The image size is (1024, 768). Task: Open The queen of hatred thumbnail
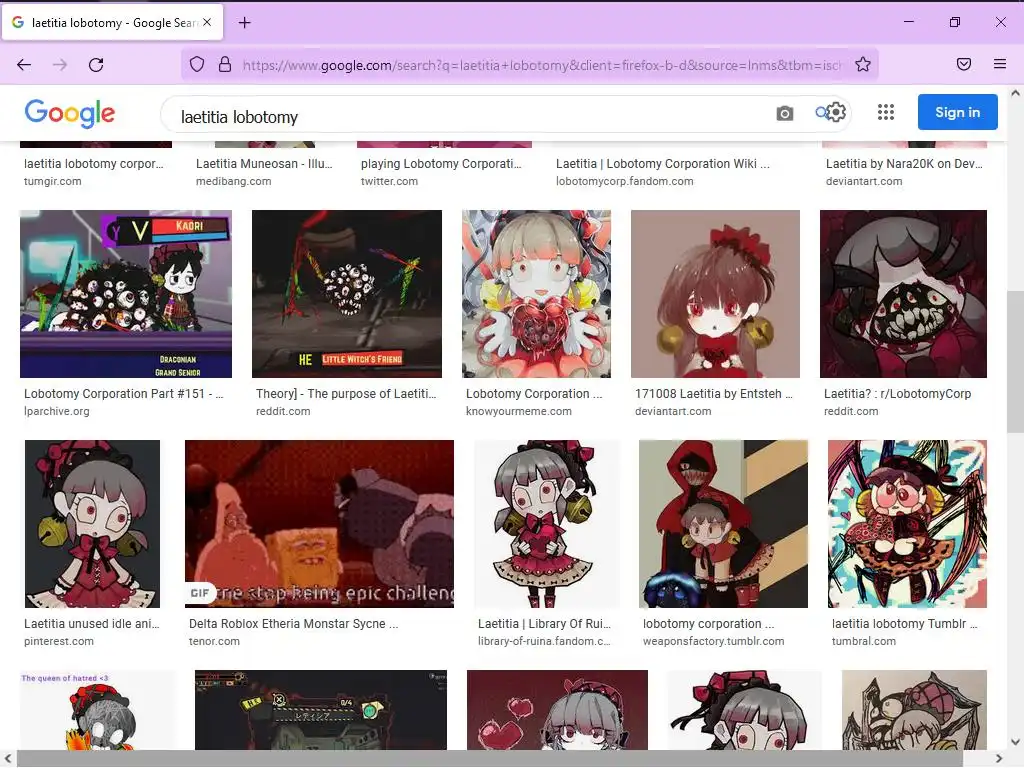(98, 710)
